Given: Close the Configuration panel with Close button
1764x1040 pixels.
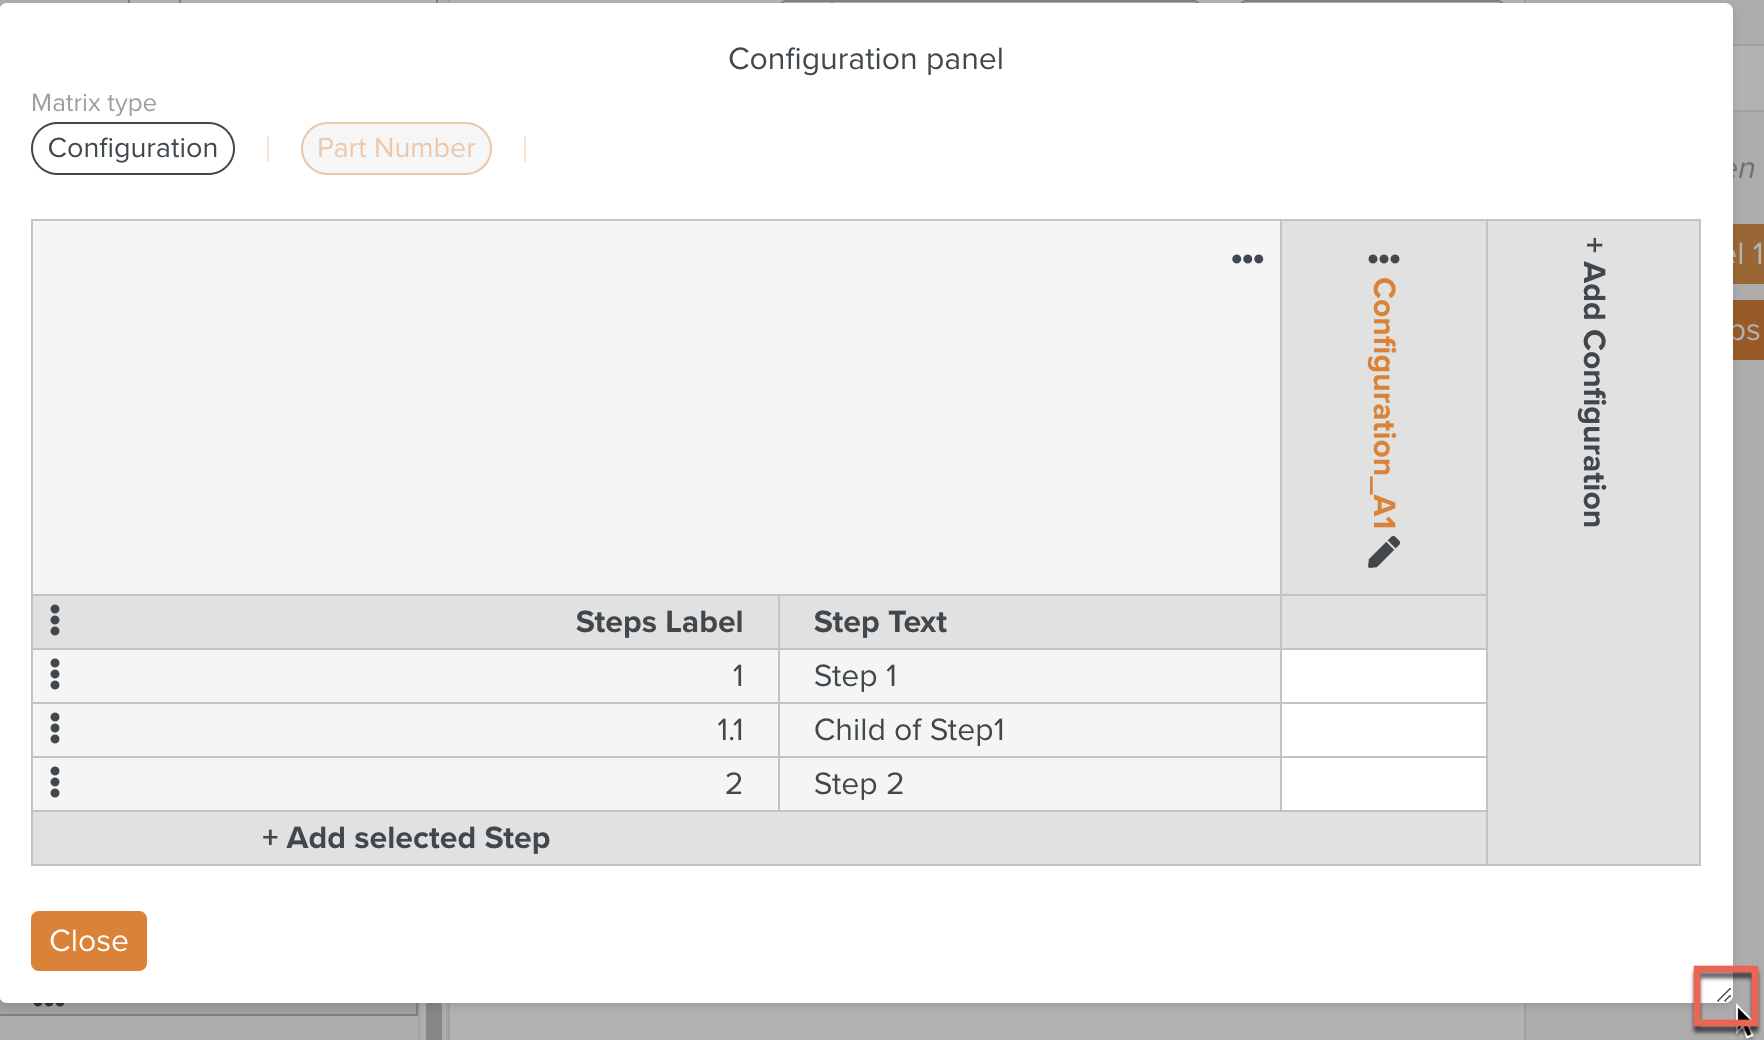Looking at the screenshot, I should click(x=89, y=941).
